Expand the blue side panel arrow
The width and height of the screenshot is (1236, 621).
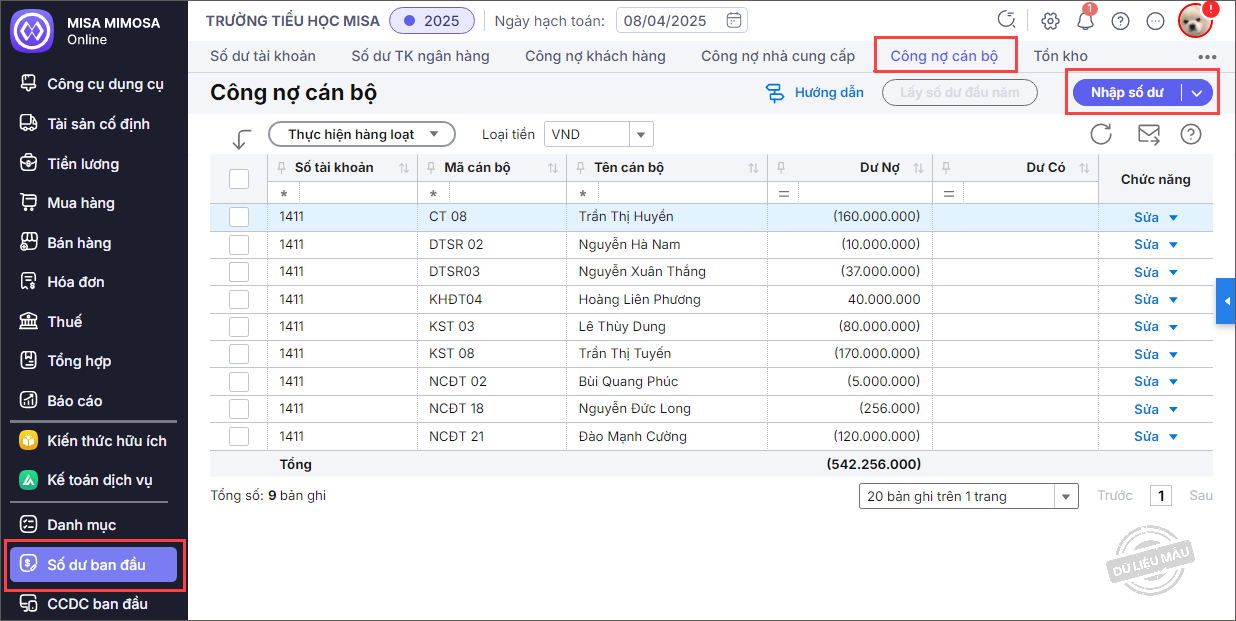(1226, 301)
